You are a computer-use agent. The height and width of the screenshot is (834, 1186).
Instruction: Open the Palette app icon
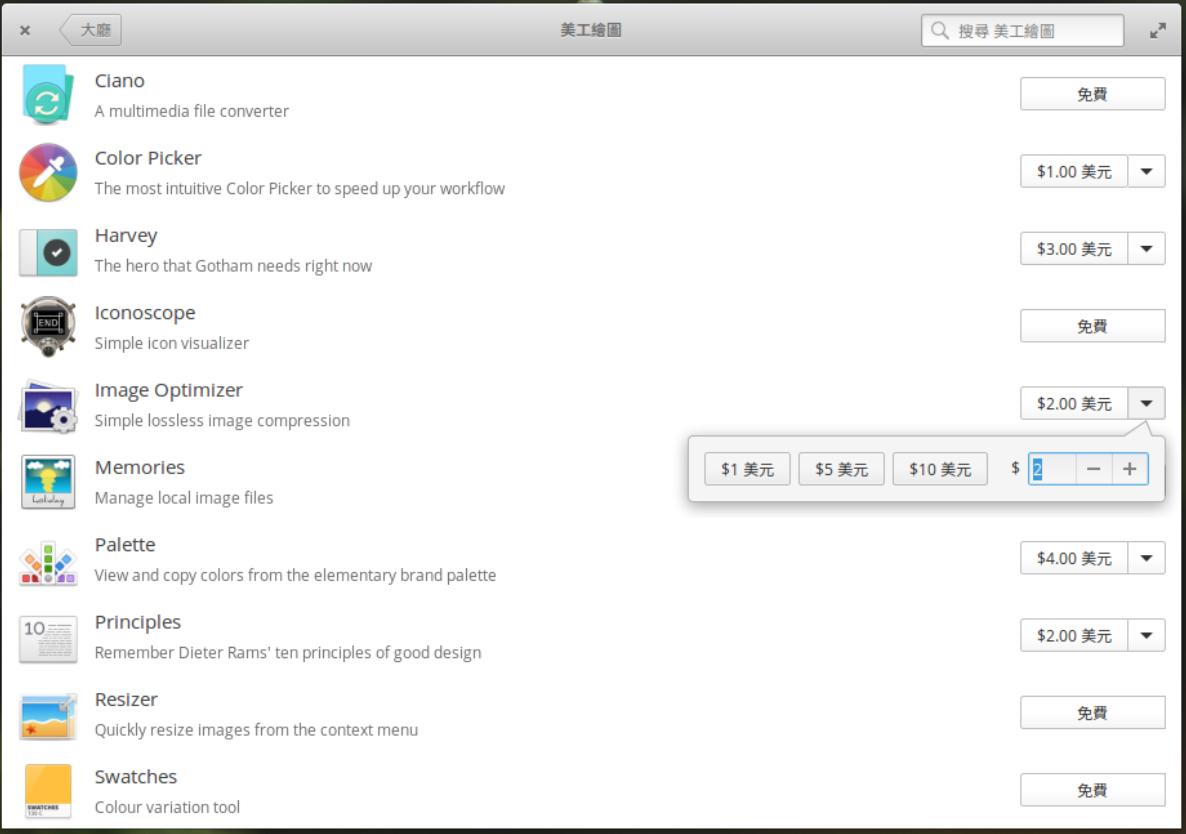coord(47,559)
